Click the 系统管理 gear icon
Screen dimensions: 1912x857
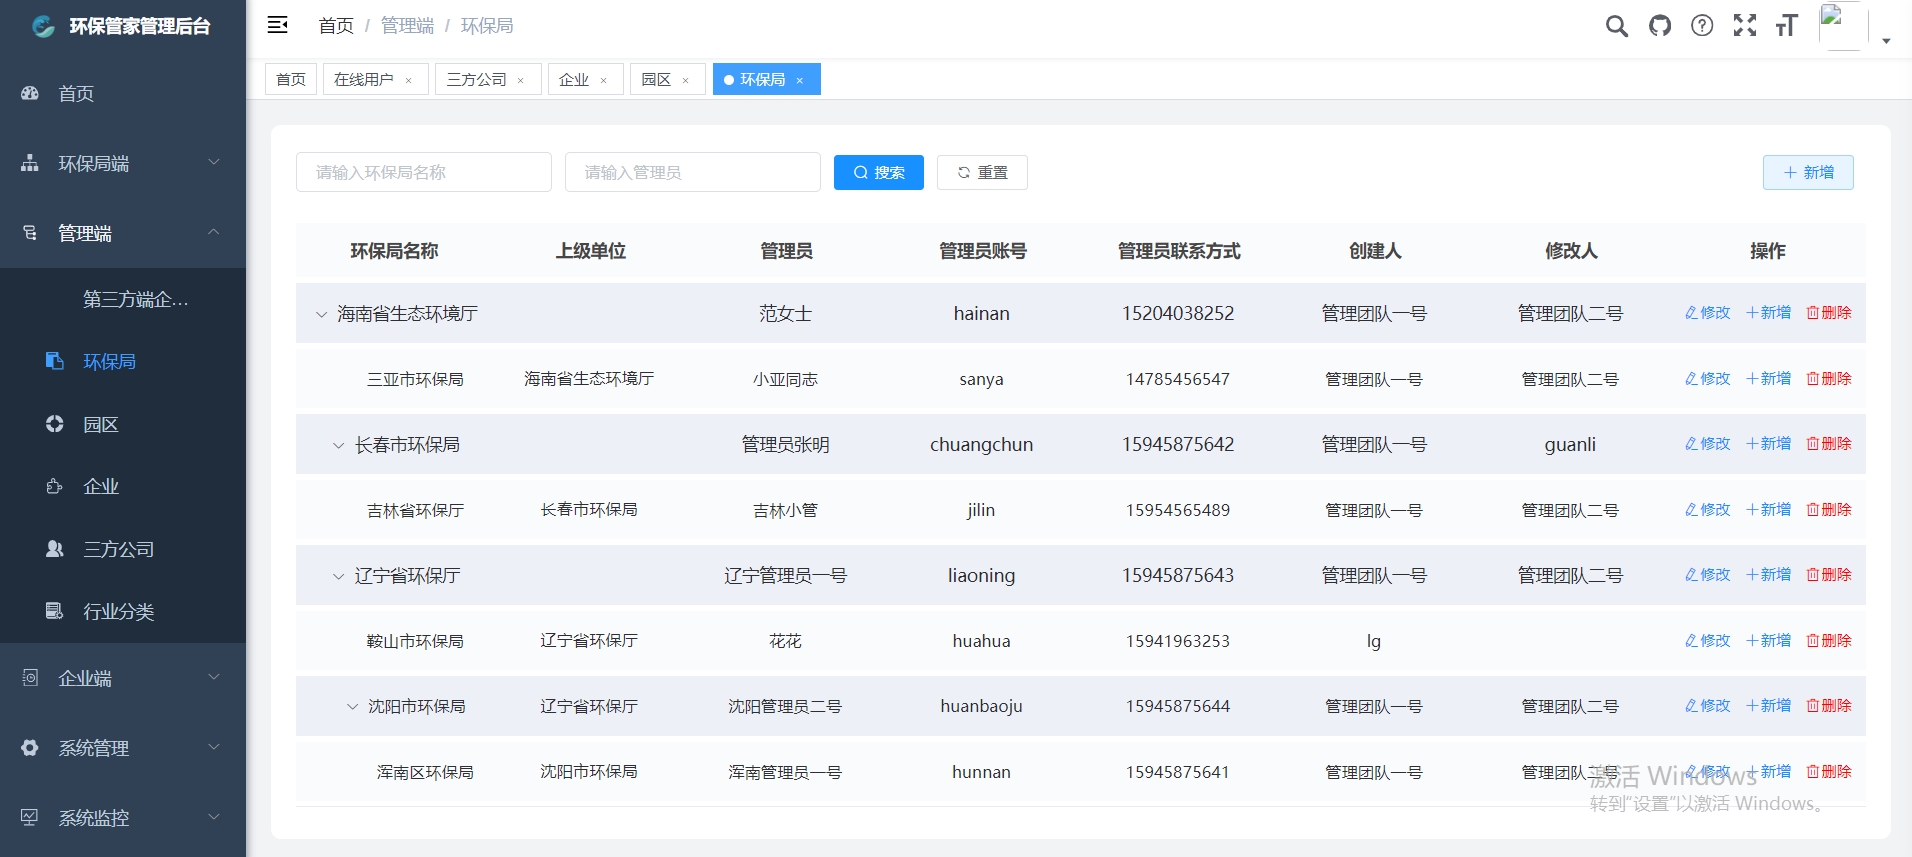coord(30,748)
